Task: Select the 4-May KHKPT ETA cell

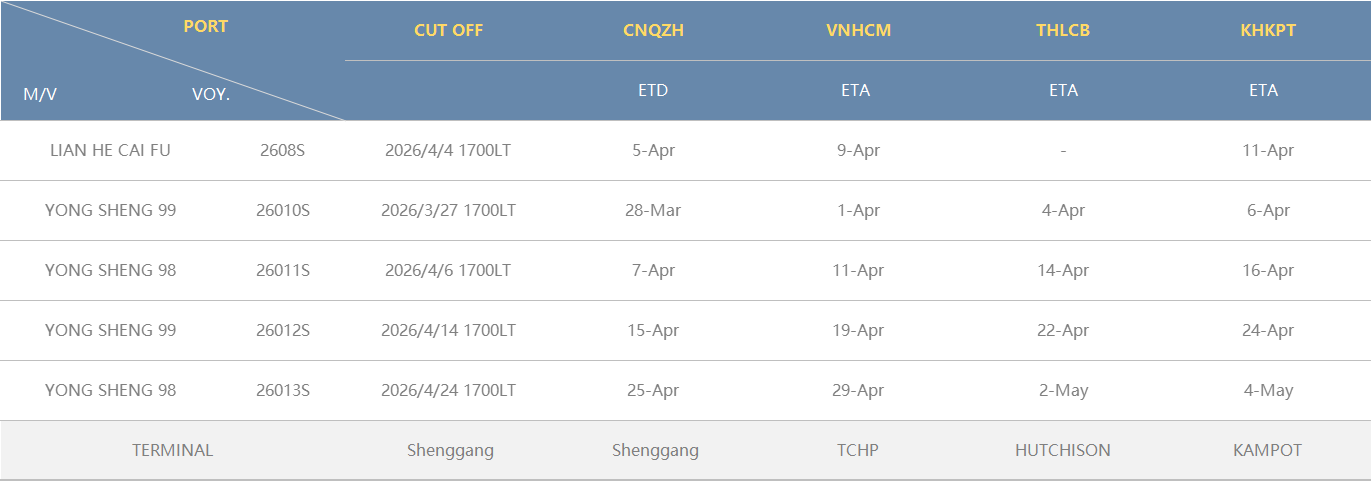Action: (1268, 391)
